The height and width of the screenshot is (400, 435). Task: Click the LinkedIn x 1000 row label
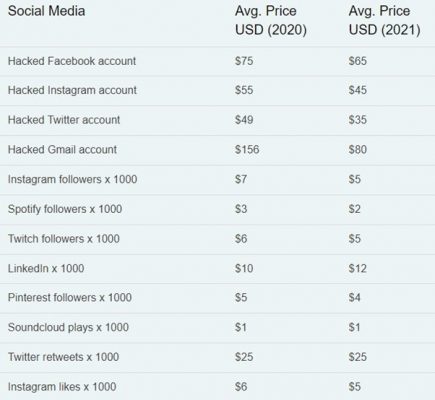46,268
